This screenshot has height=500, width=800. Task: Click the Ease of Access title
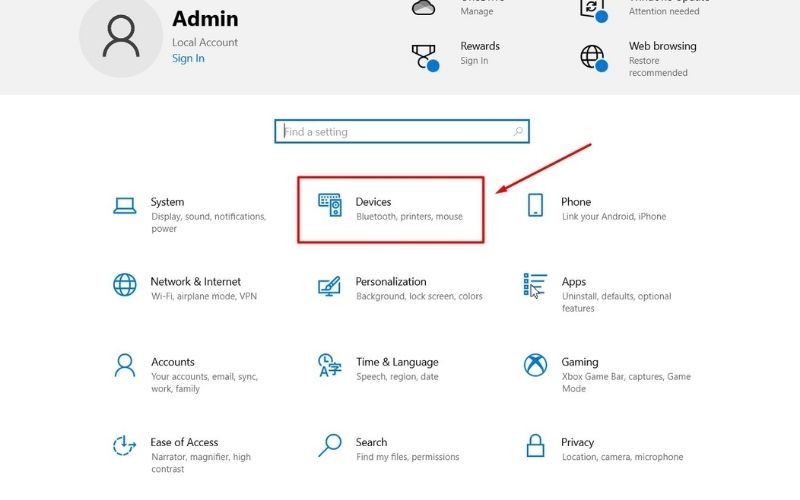[184, 442]
